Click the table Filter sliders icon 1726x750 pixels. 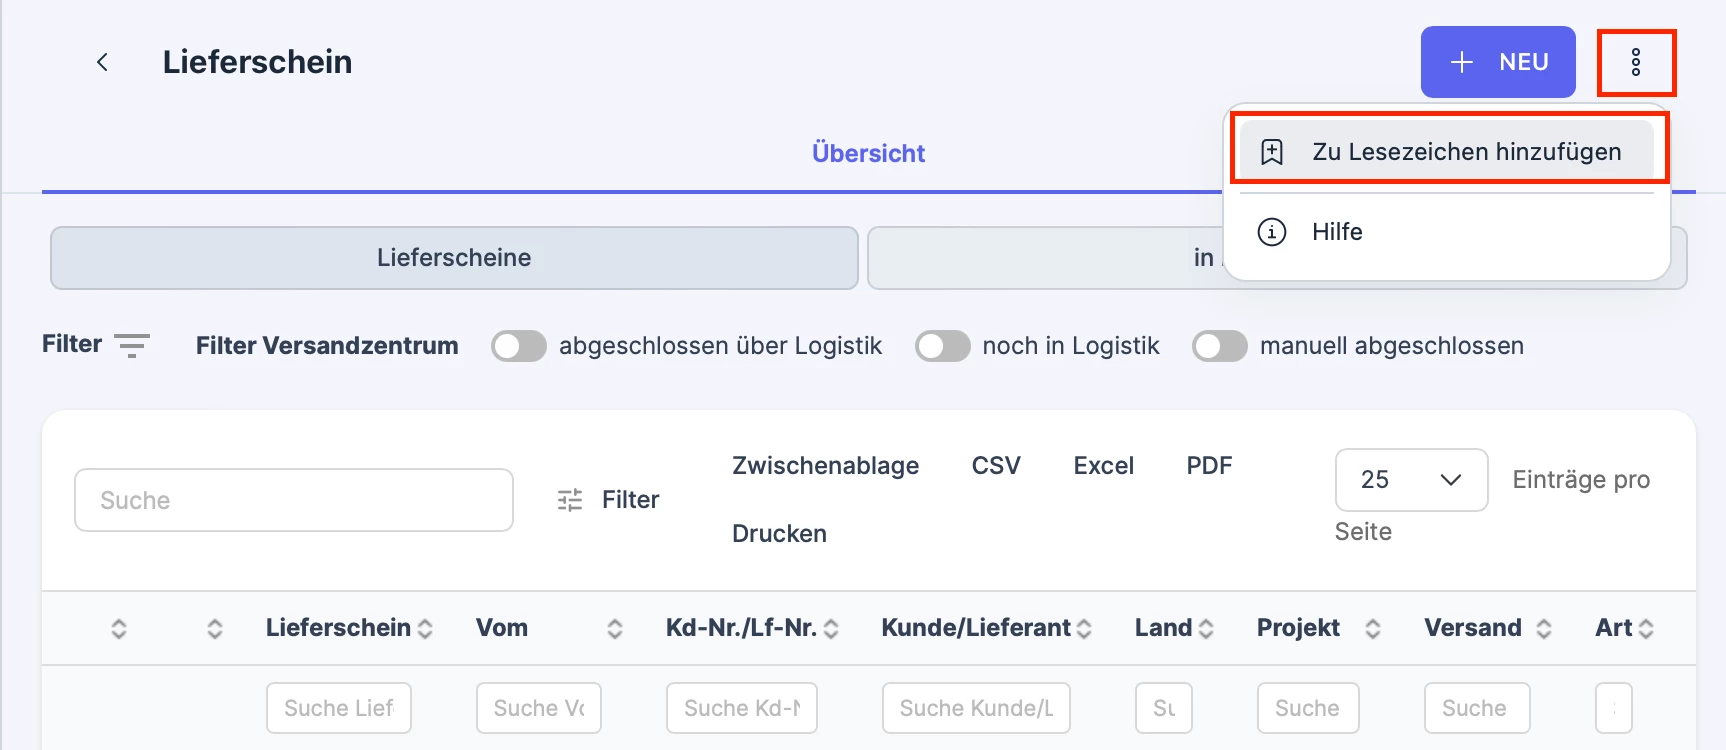pos(570,500)
